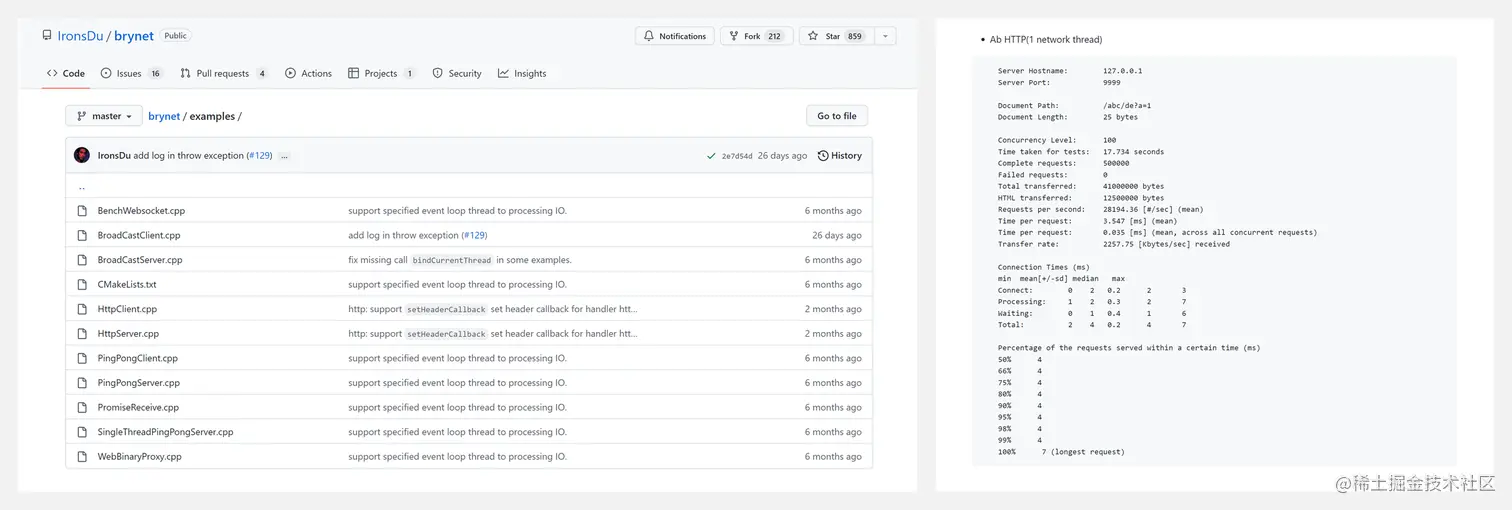Open CMakeLists.txt file
The image size is (1512, 510).
click(x=127, y=284)
